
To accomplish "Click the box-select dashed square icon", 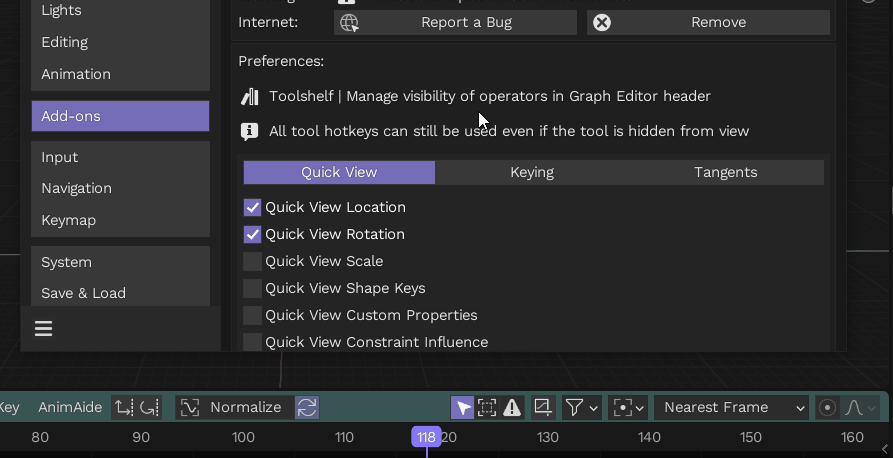I will coord(487,407).
